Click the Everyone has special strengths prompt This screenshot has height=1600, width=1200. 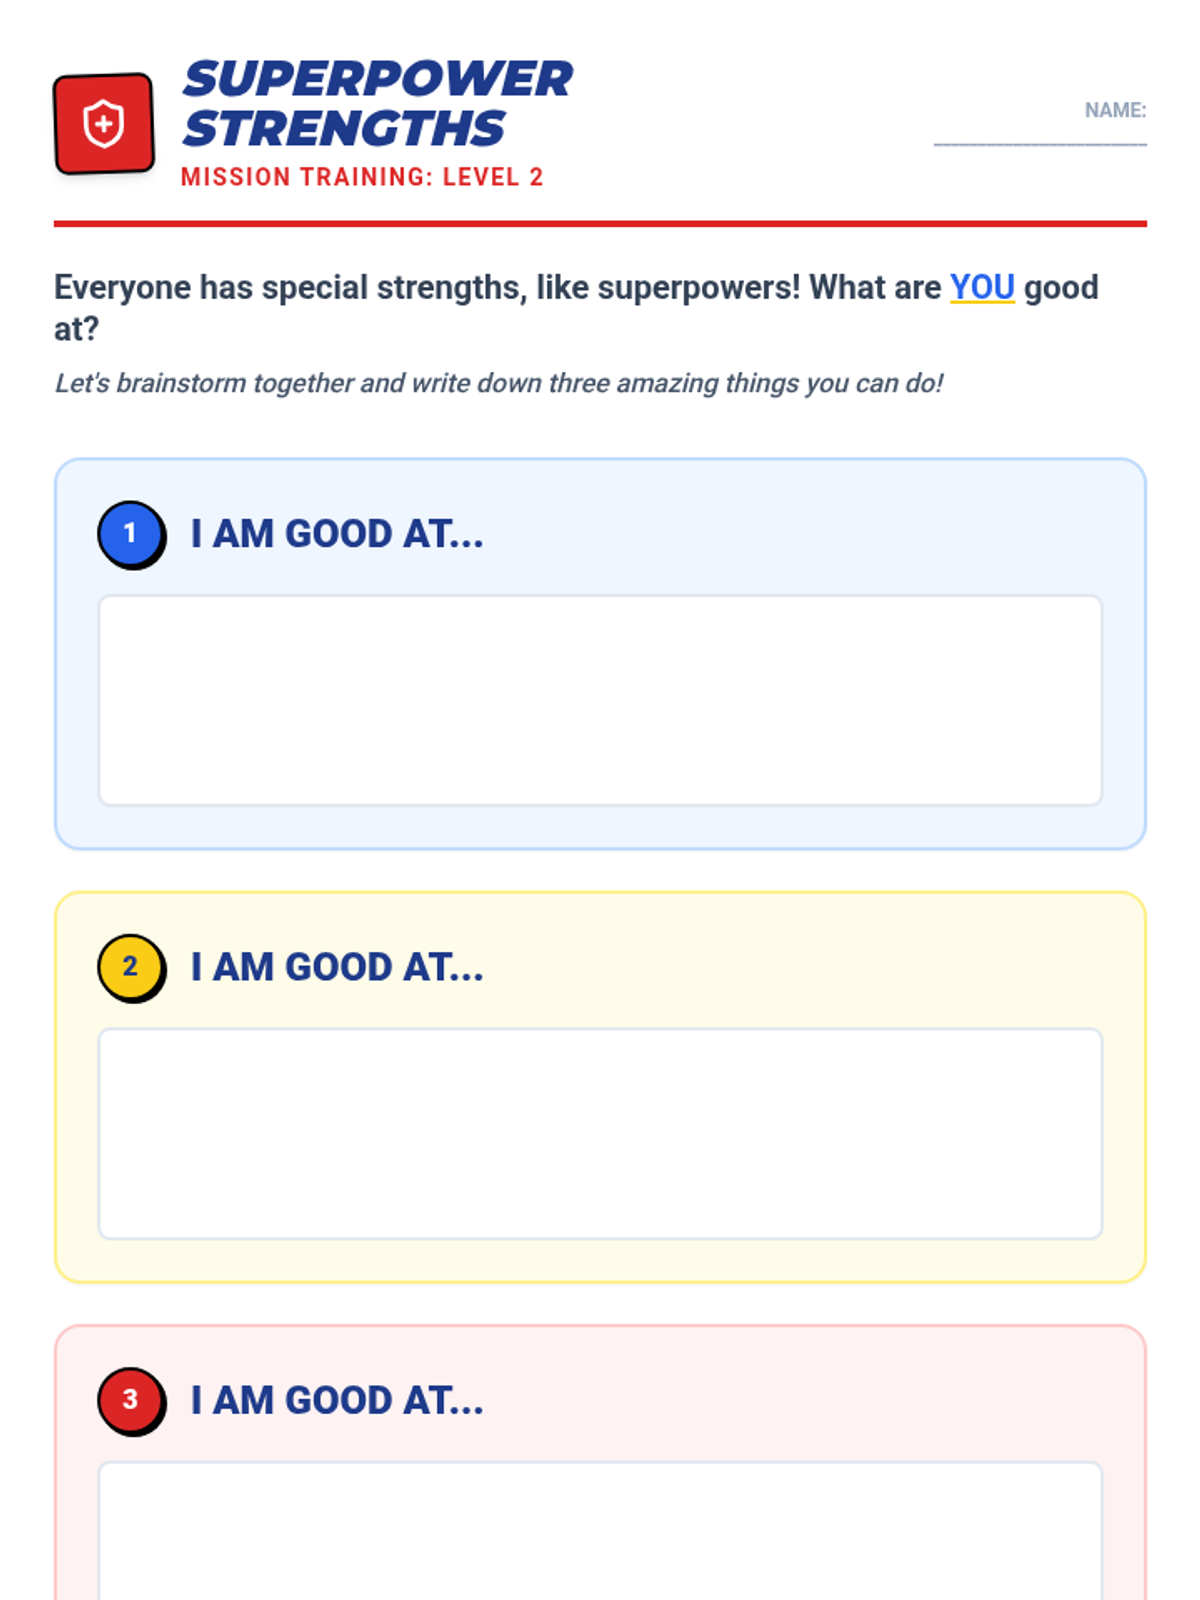[x=500, y=288]
